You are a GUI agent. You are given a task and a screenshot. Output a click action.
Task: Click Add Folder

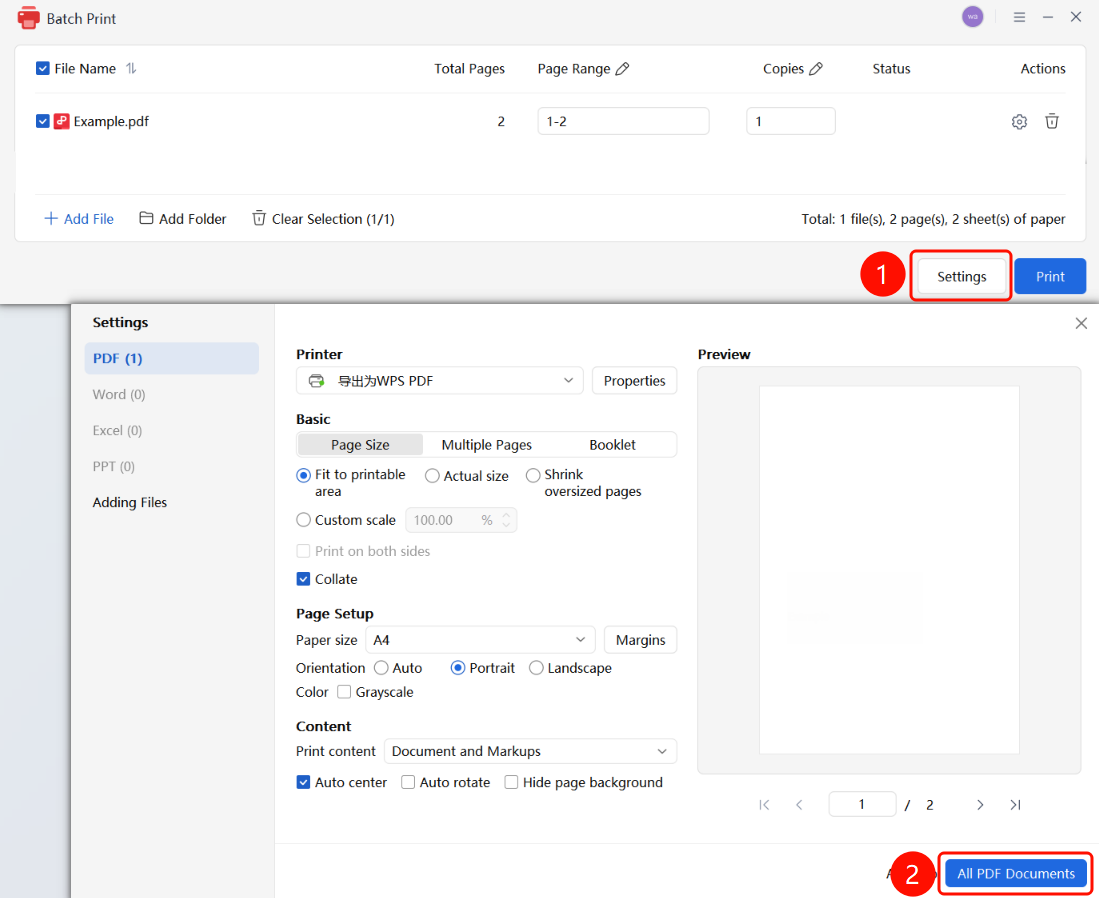point(183,219)
